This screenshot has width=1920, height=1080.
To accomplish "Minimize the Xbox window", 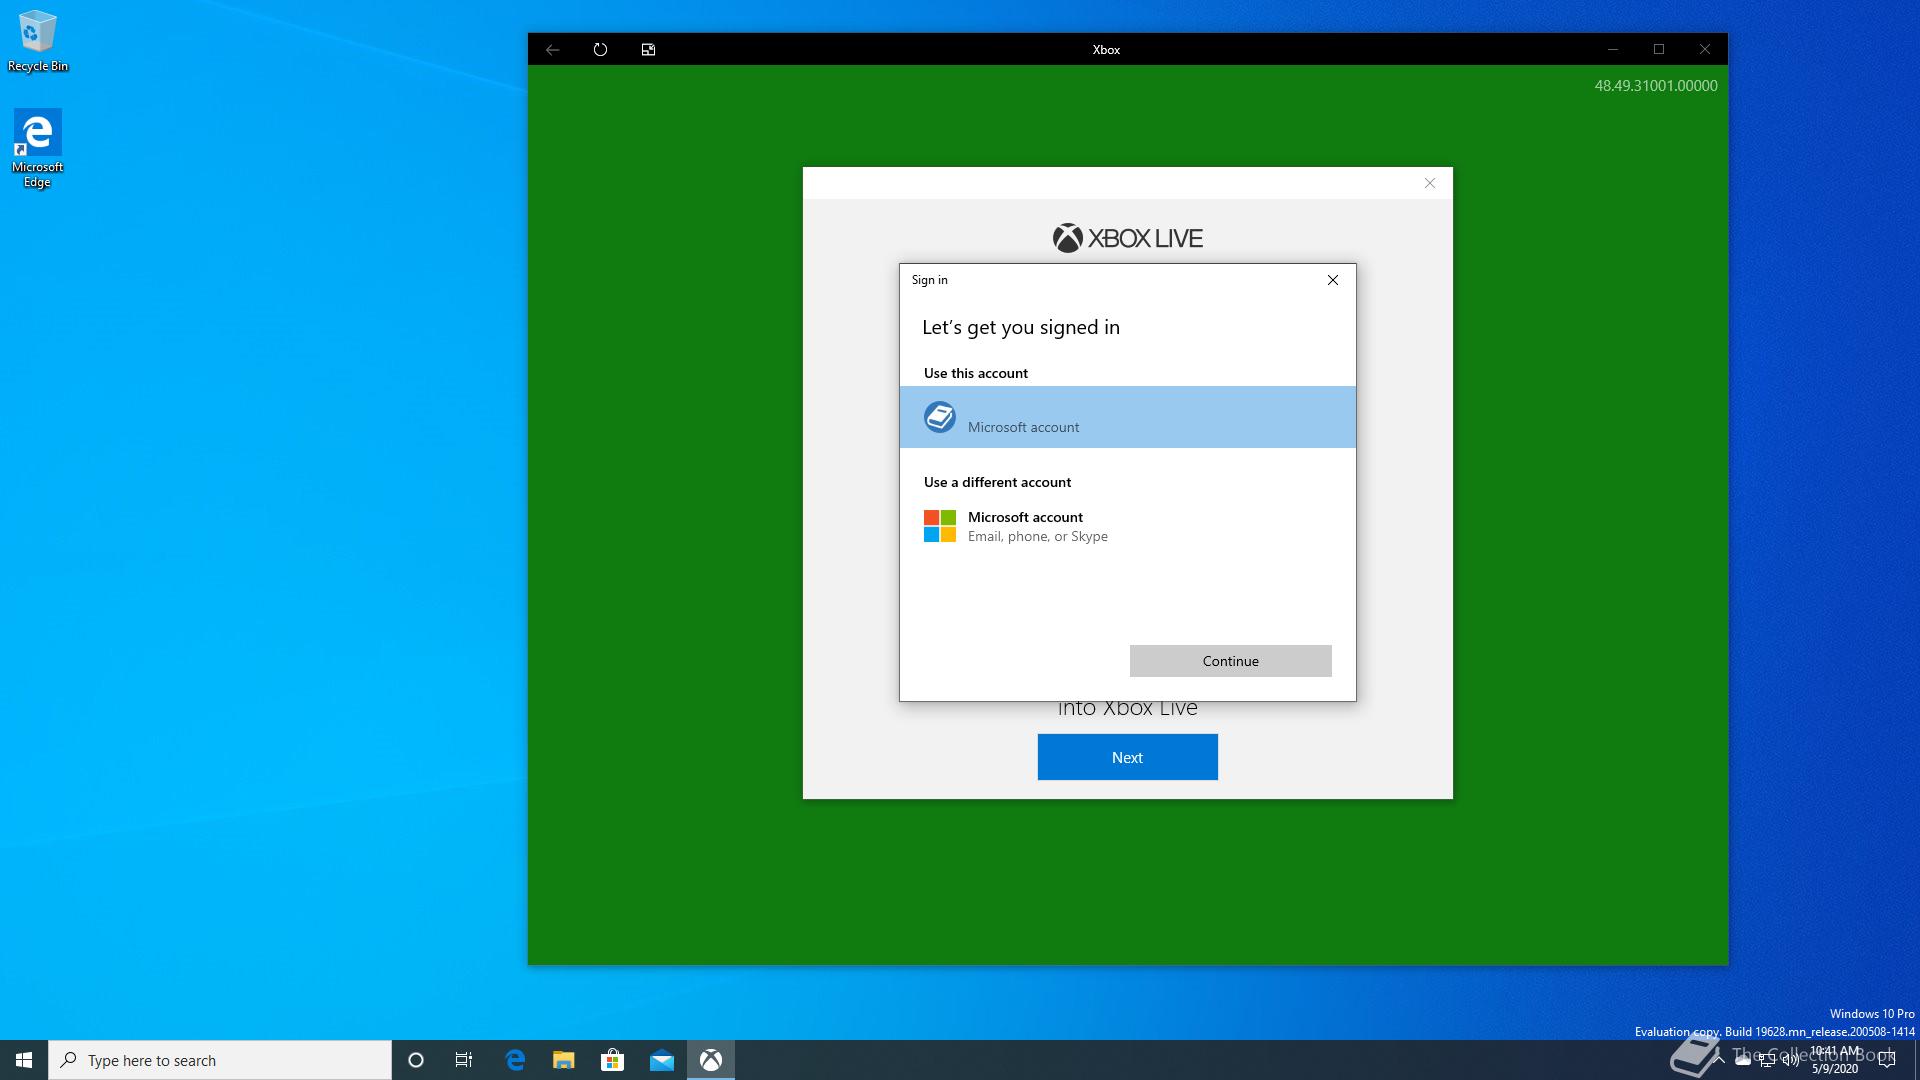I will [1613, 49].
